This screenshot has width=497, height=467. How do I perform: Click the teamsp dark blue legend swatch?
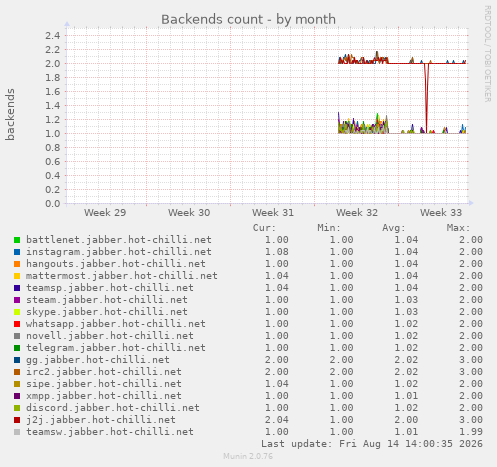click(17, 288)
